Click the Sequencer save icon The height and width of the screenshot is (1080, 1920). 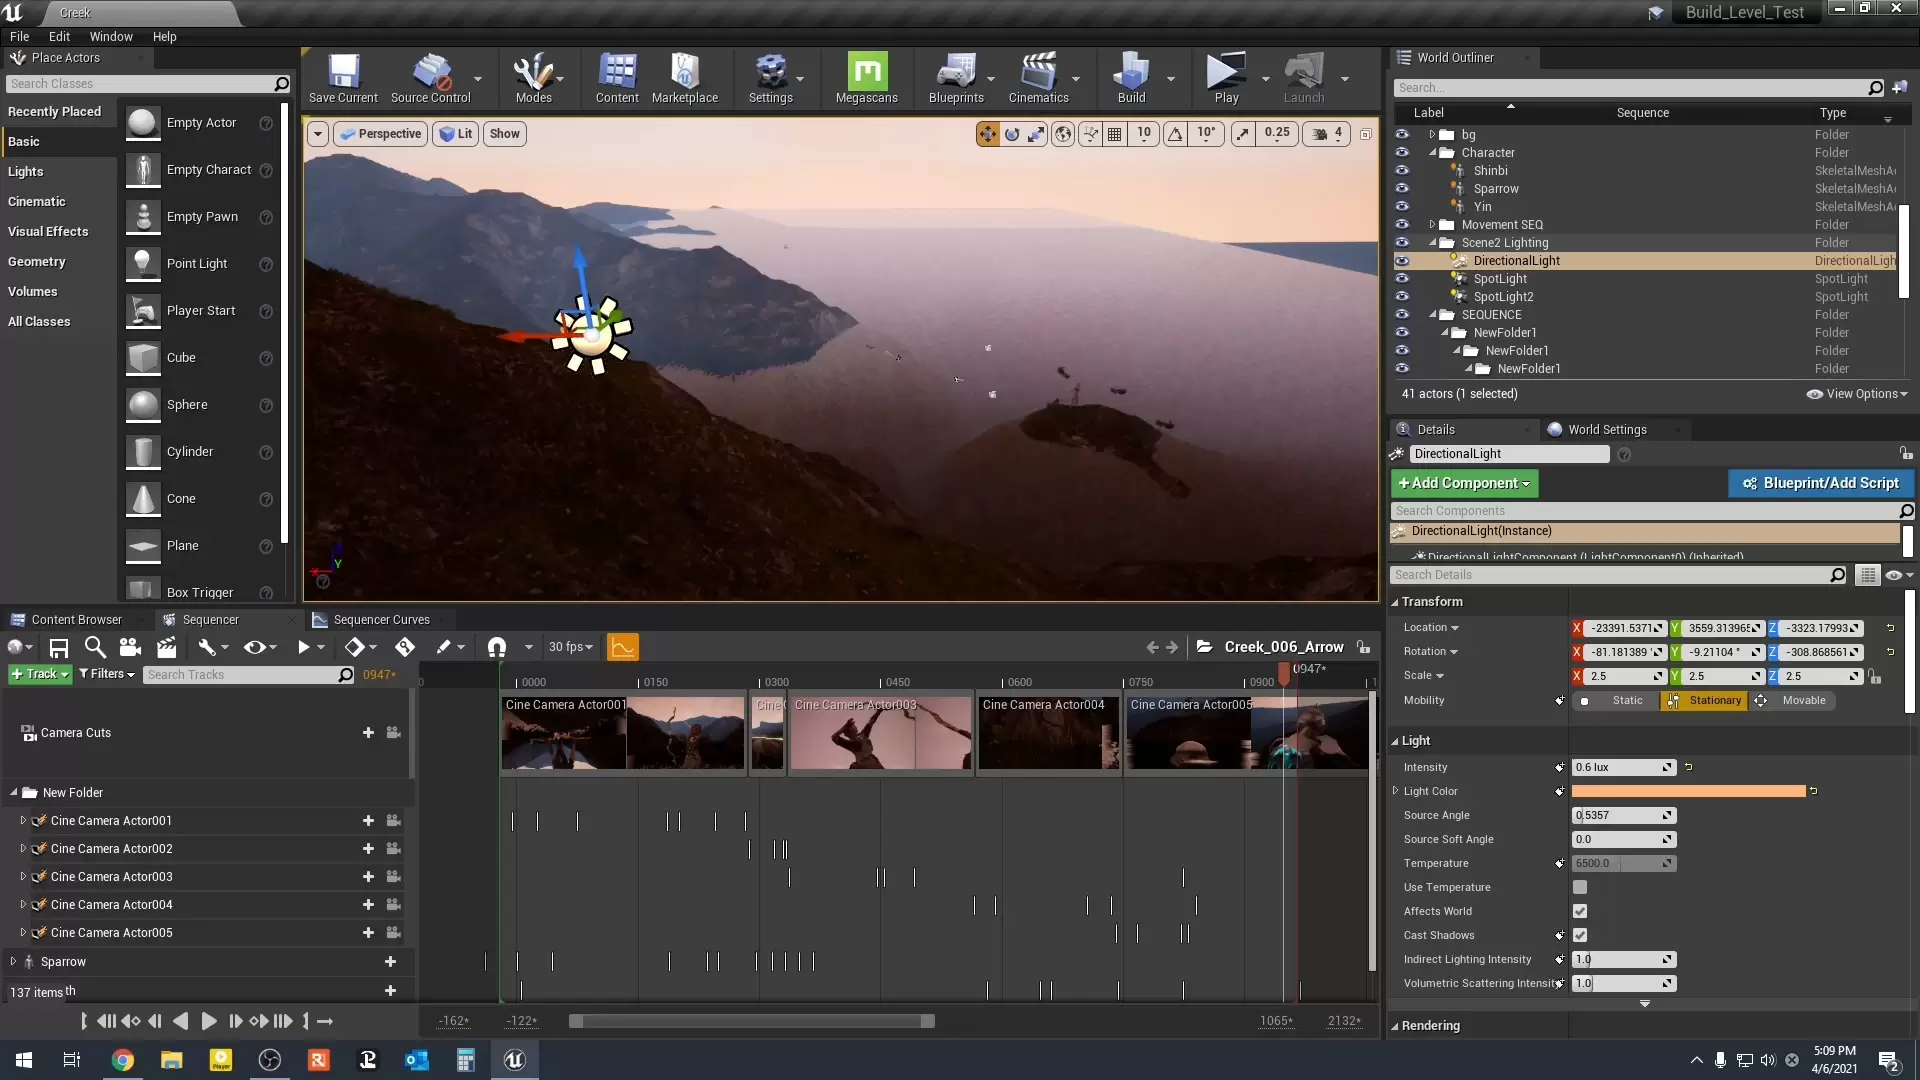point(59,647)
